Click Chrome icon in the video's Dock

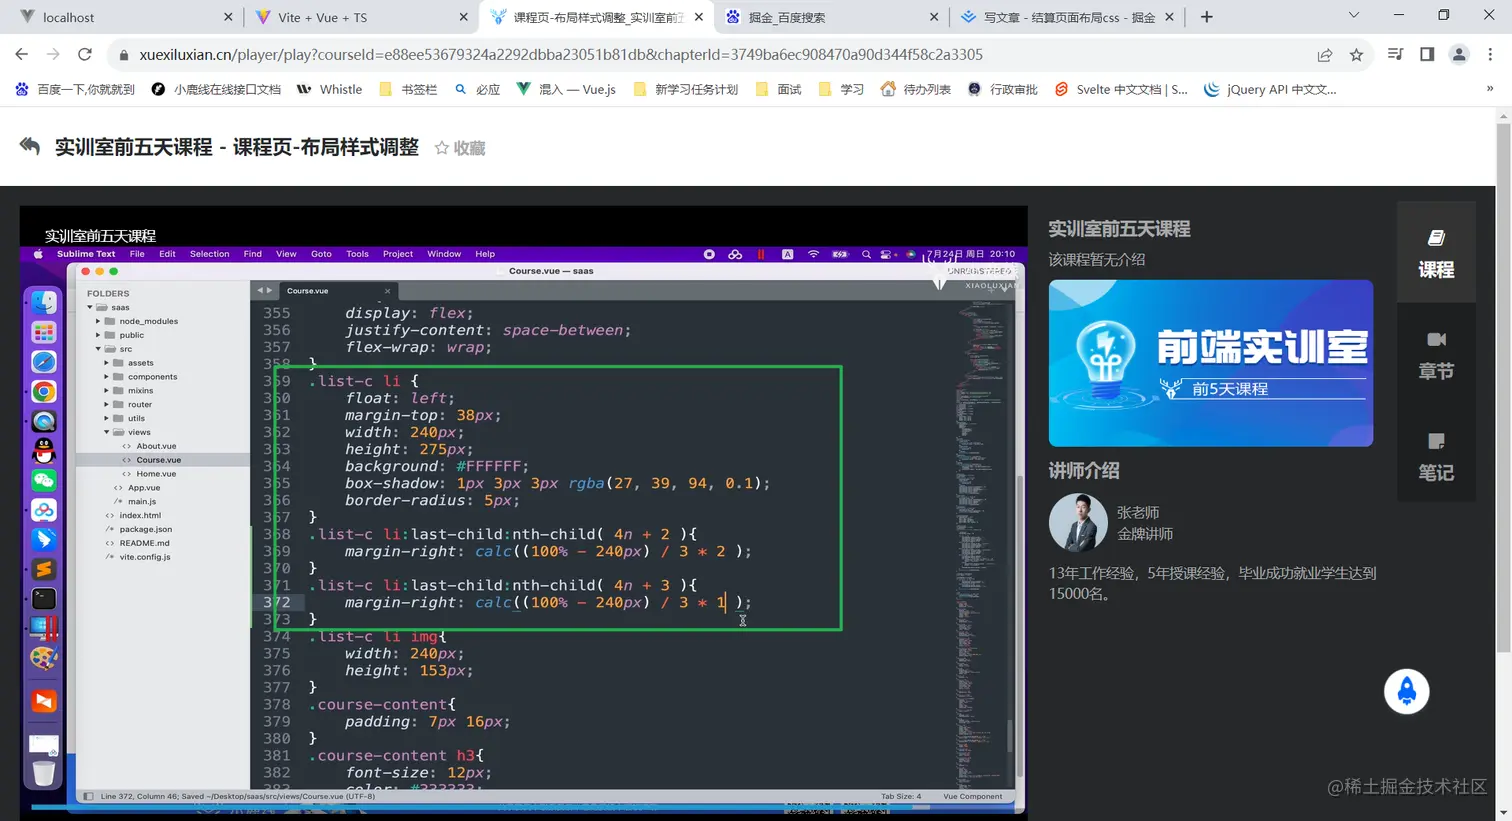point(44,392)
